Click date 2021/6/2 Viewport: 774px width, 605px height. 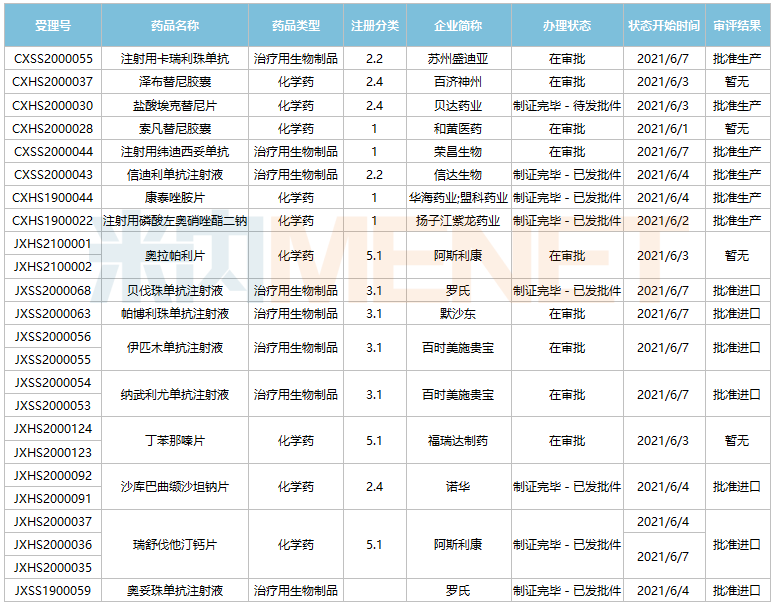[x=663, y=221]
